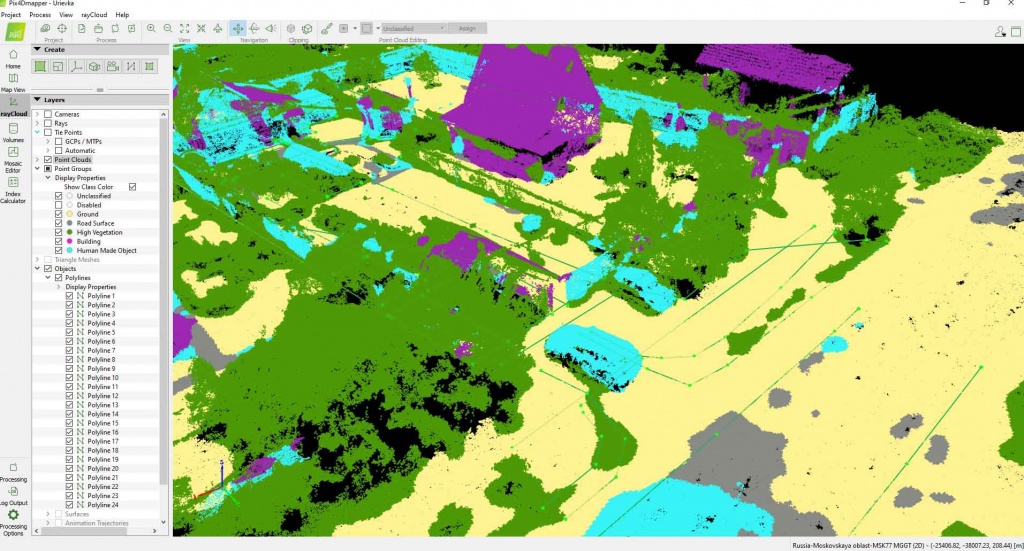This screenshot has height=551, width=1024.
Task: Hide Polyline 12 via its checkbox
Action: tap(69, 396)
